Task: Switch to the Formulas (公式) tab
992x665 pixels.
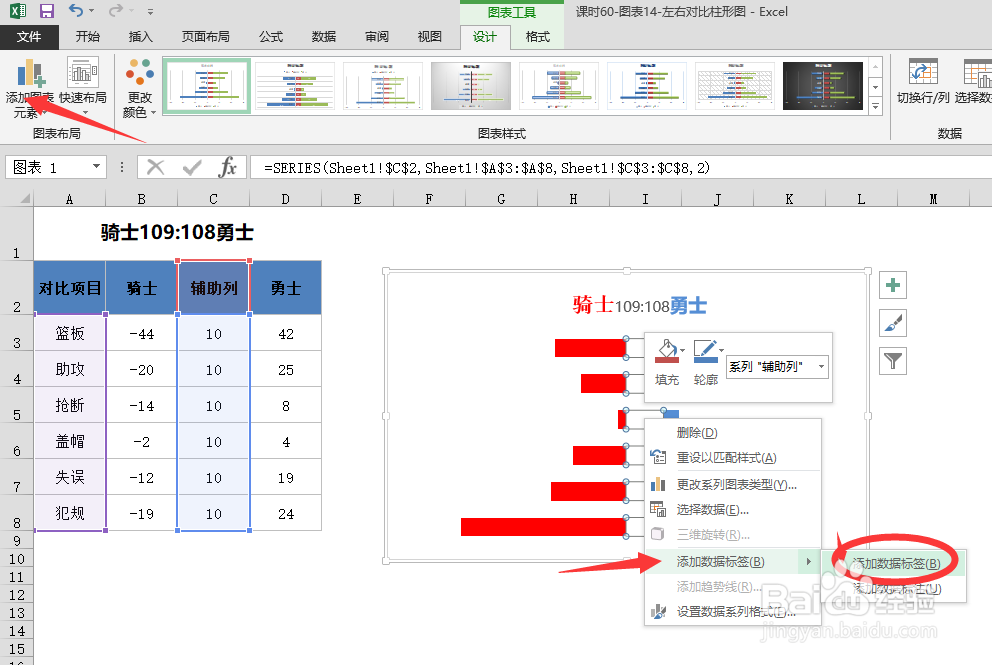Action: click(x=271, y=37)
